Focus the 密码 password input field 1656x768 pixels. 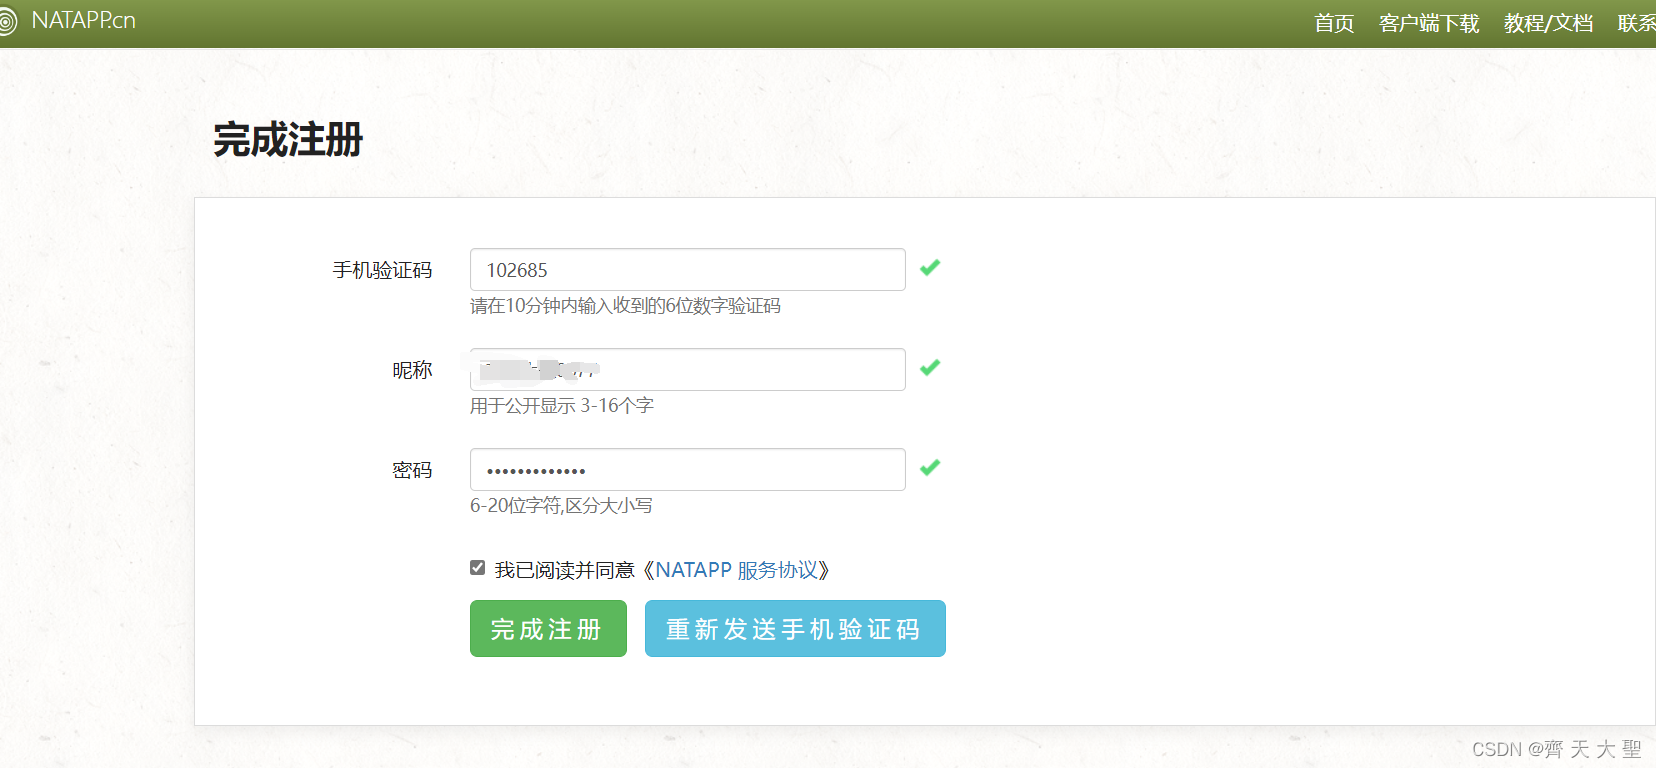point(688,470)
